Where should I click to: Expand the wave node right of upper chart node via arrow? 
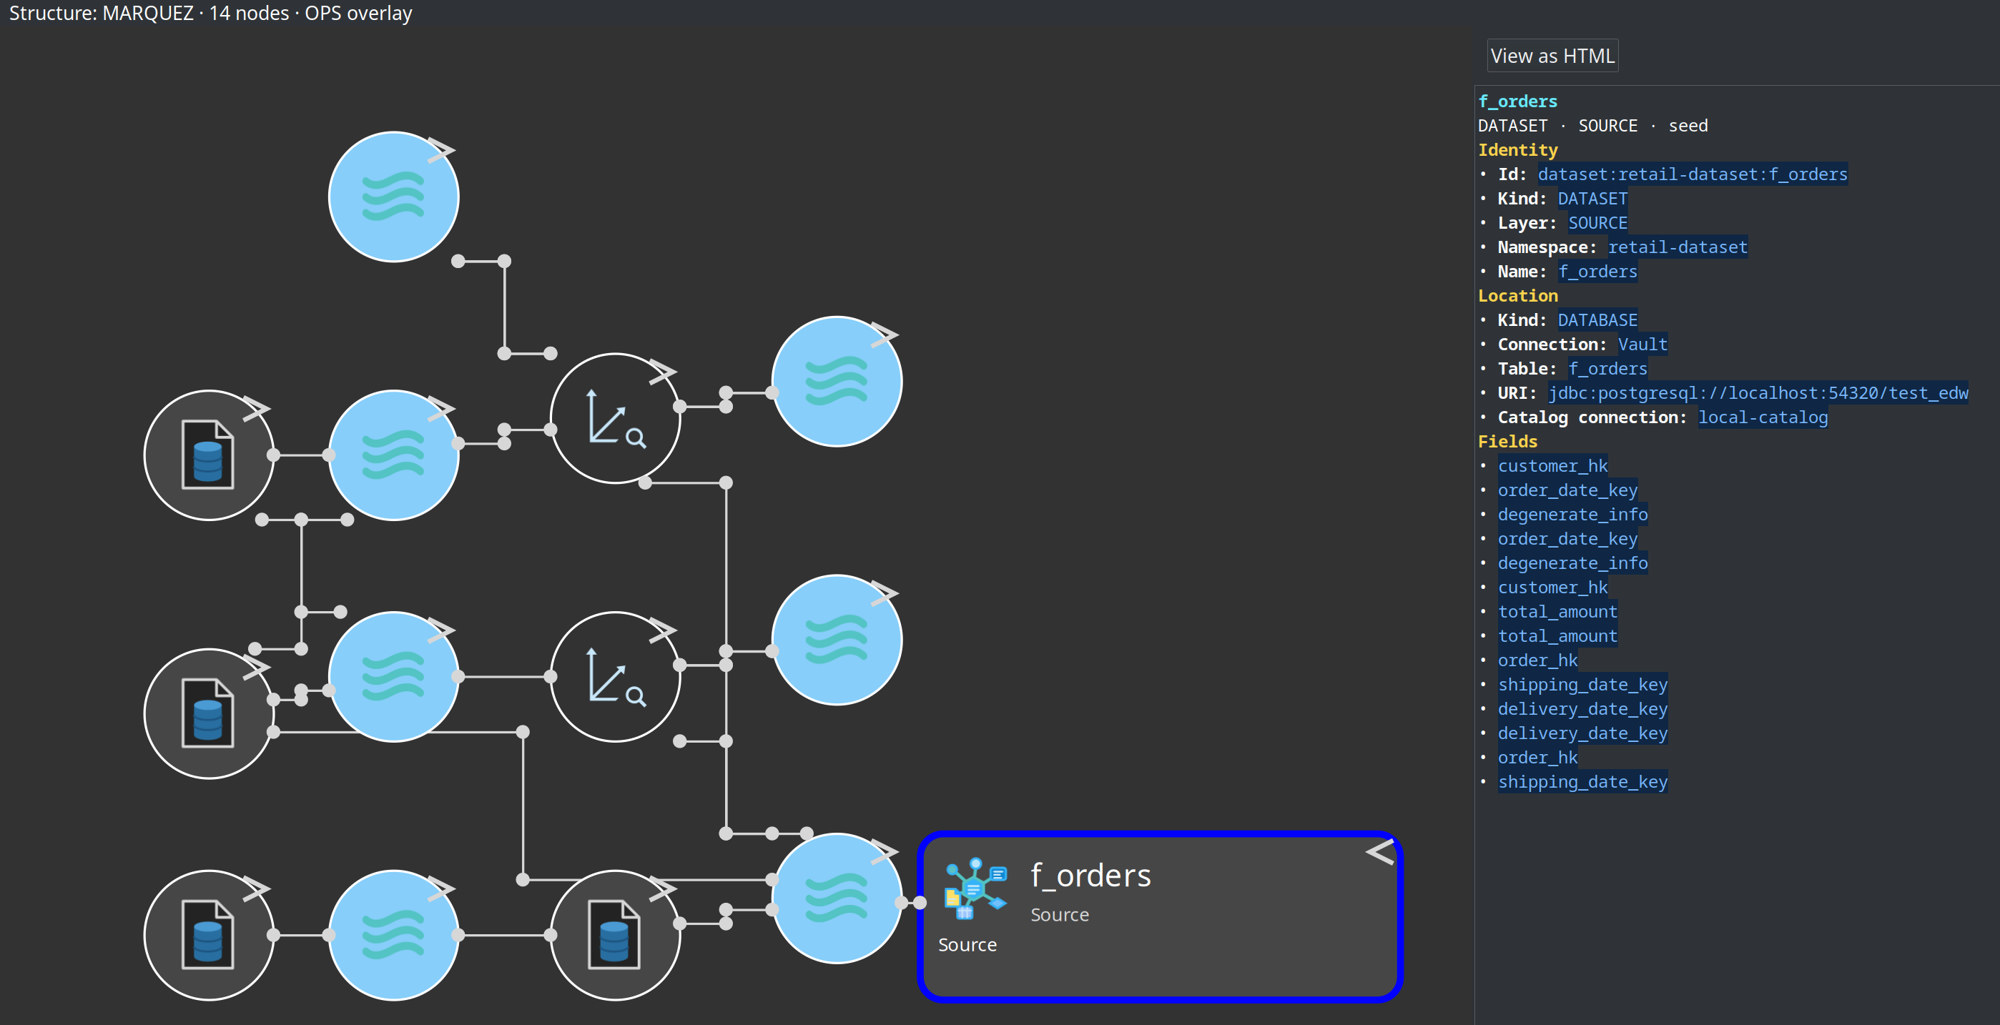click(884, 334)
